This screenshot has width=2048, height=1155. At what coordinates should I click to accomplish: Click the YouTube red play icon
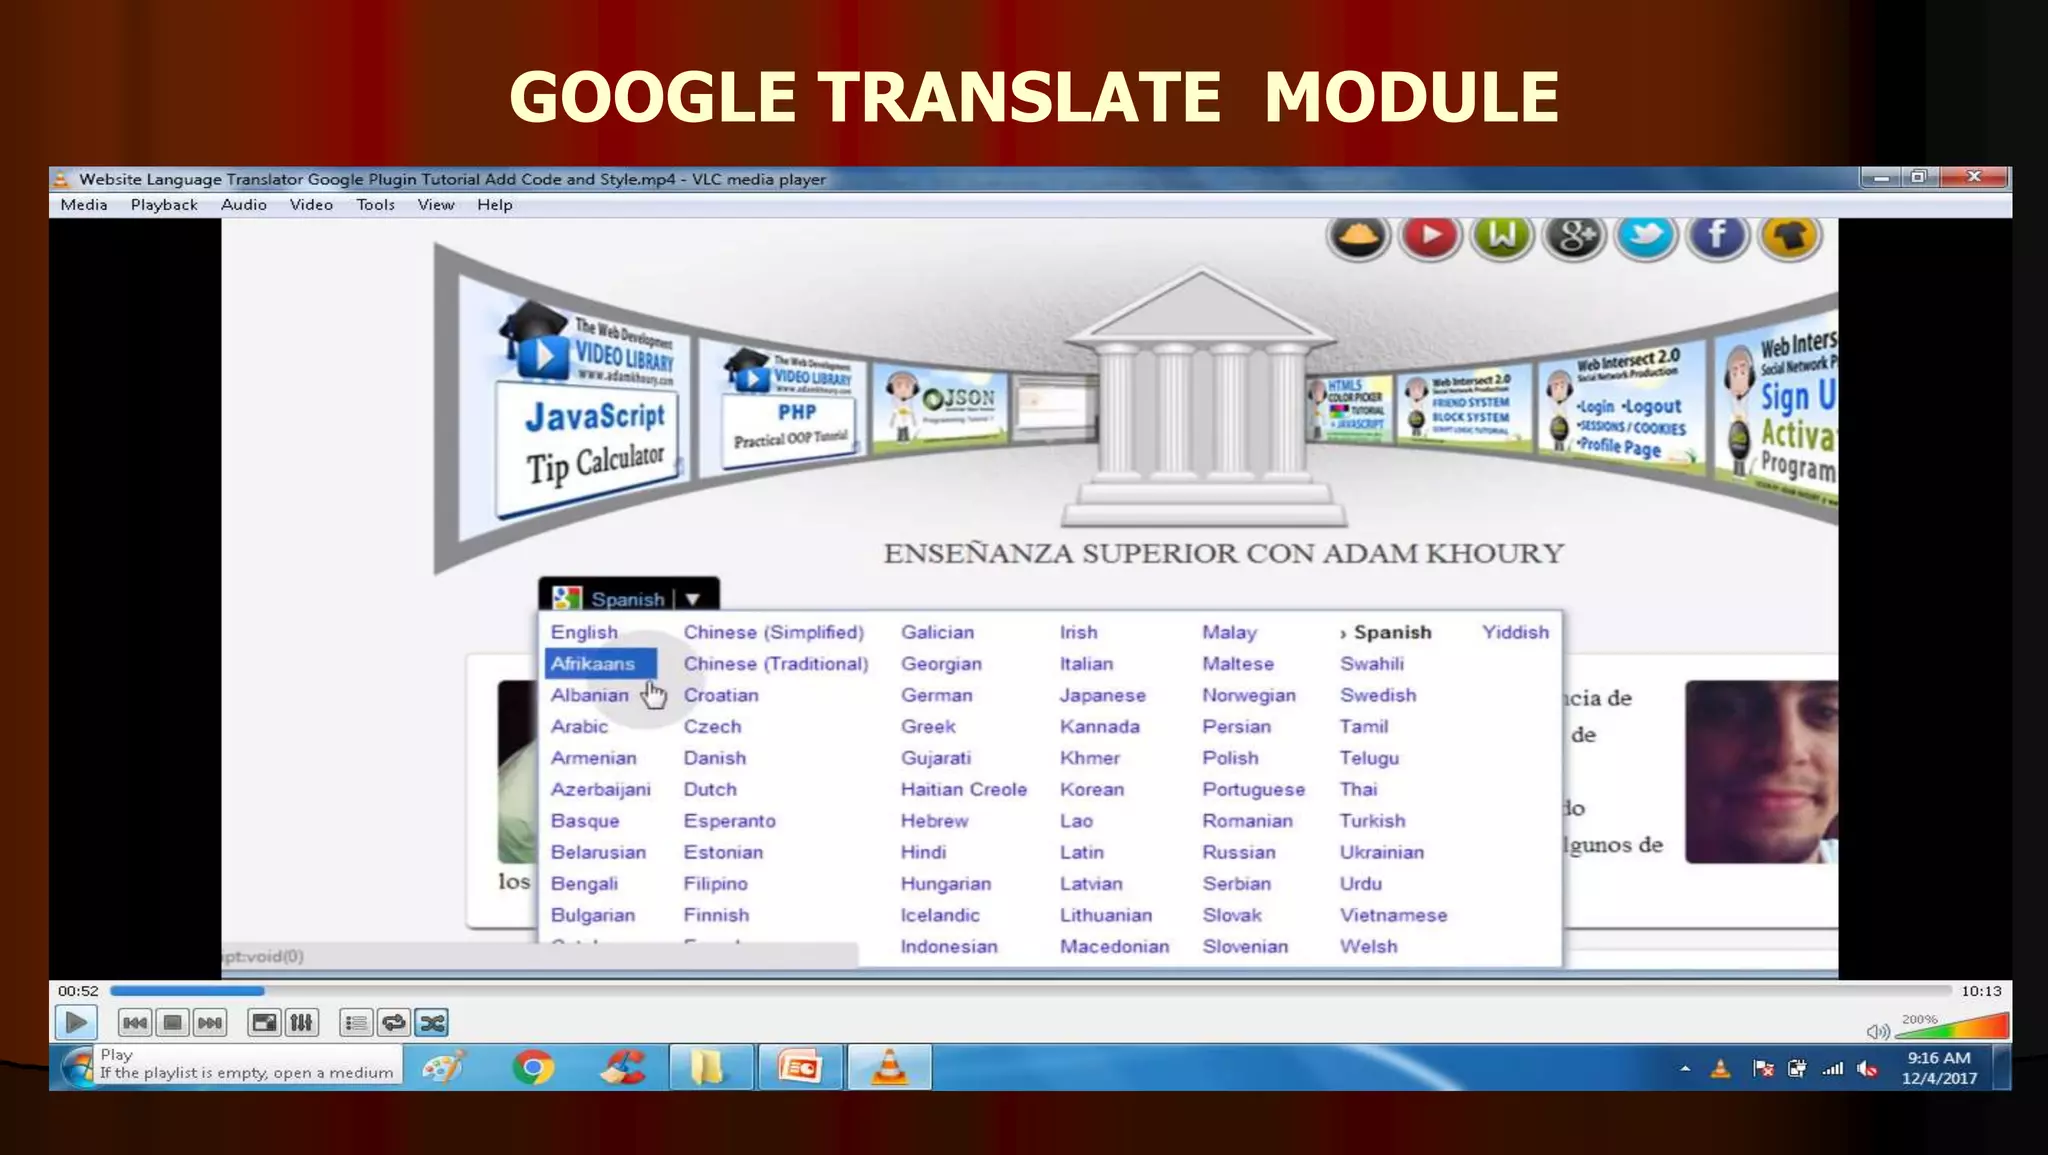pos(1430,237)
